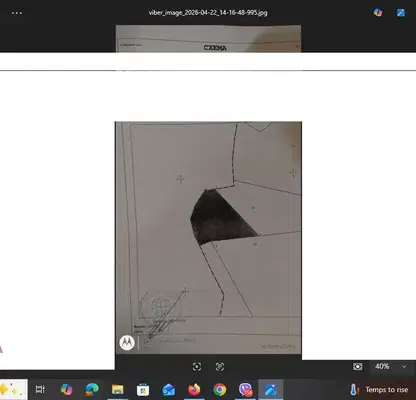Open the Temps to rise weather widget
Screen dimensions: 416x400
point(379,389)
